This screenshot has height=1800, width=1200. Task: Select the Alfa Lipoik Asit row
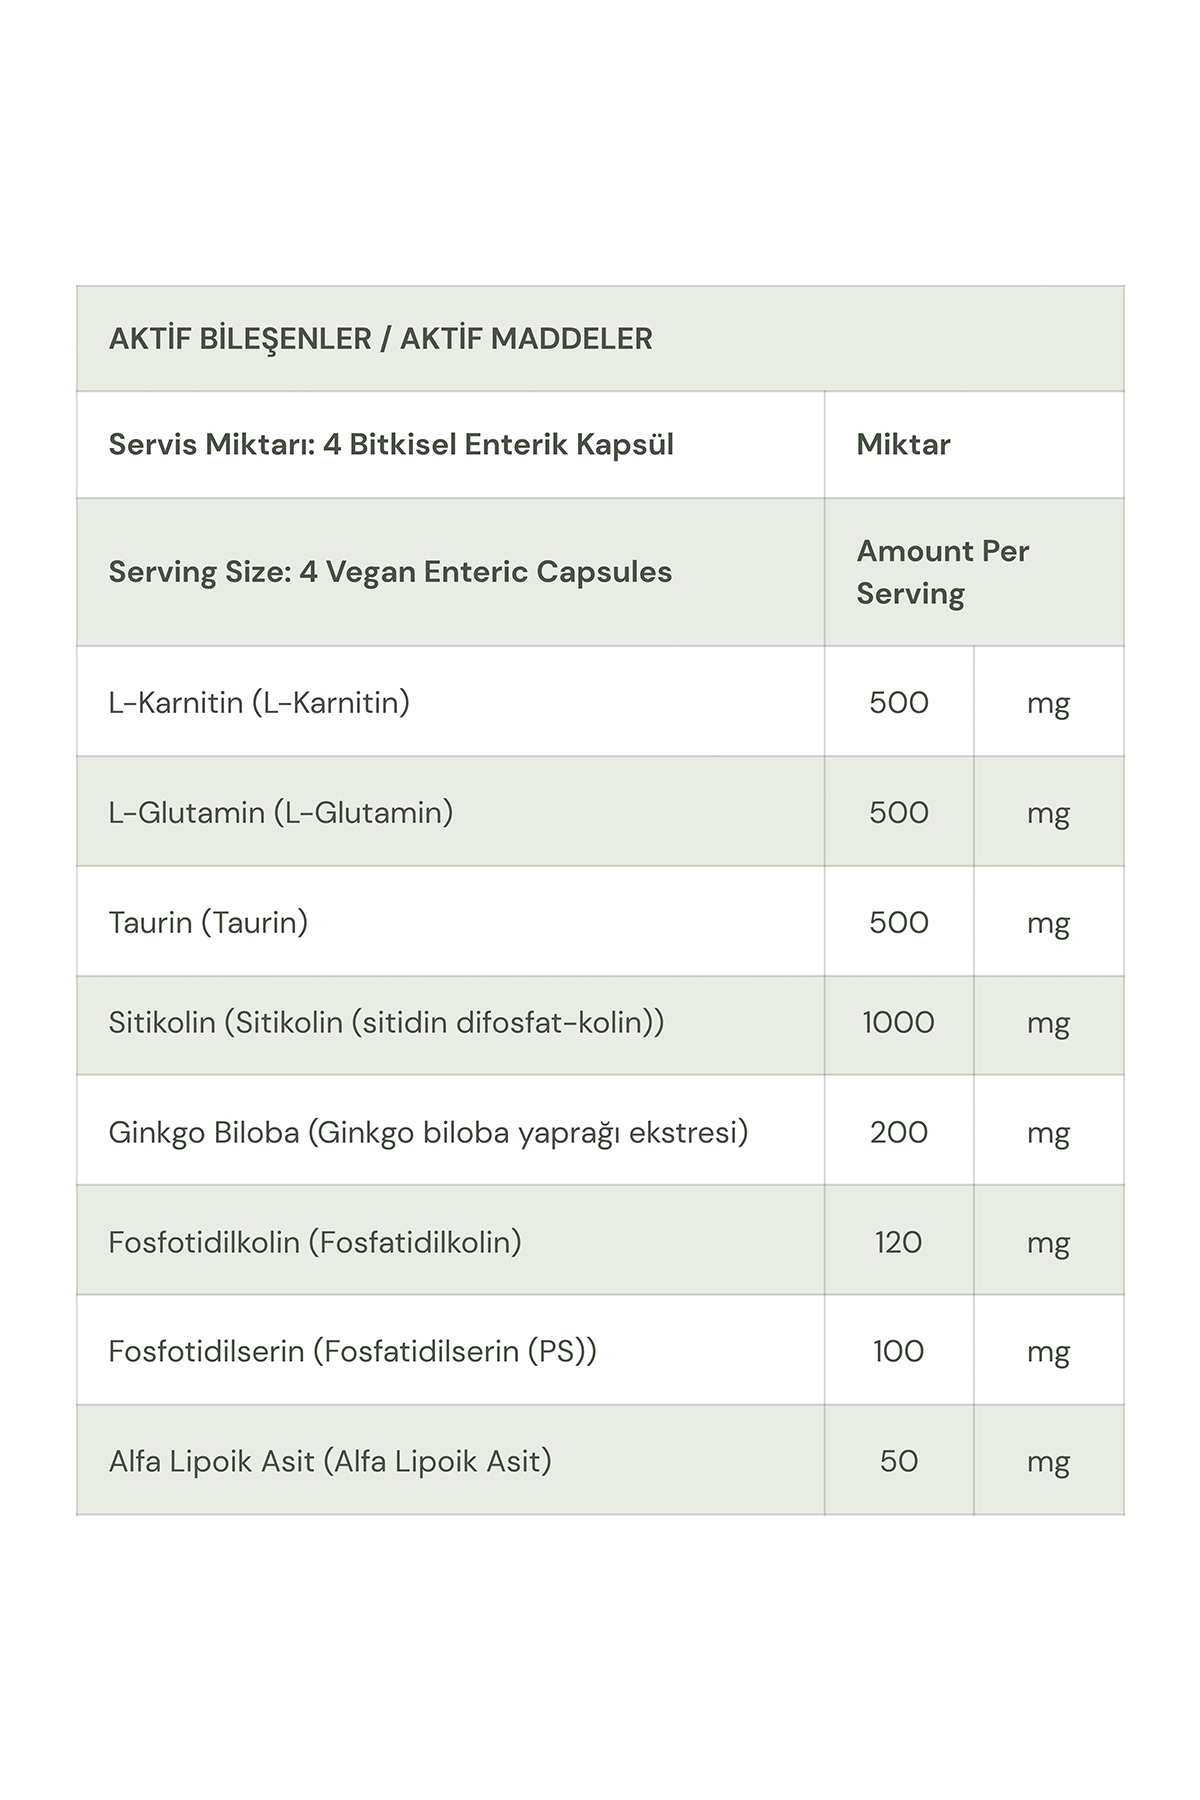click(x=330, y=1461)
